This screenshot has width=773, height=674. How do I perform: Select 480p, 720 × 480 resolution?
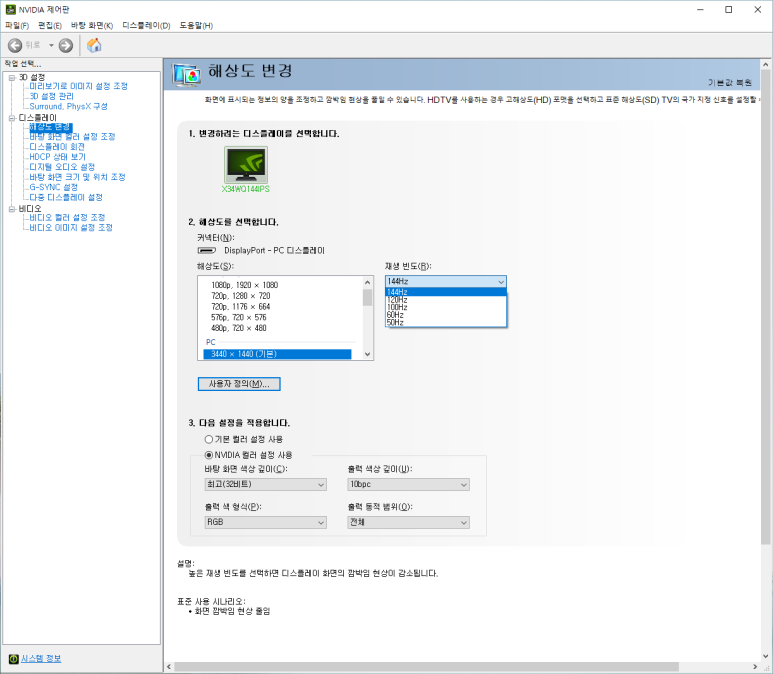(238, 328)
